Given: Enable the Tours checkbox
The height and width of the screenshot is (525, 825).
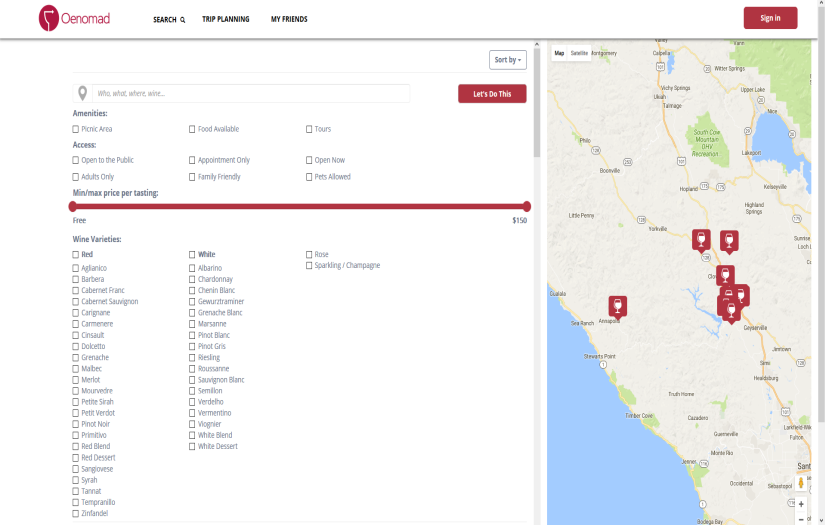Looking at the screenshot, I should pyautogui.click(x=309, y=129).
